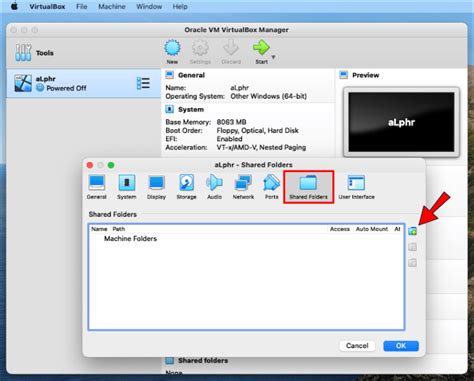
Task: Open the File menu
Action: pos(81,6)
